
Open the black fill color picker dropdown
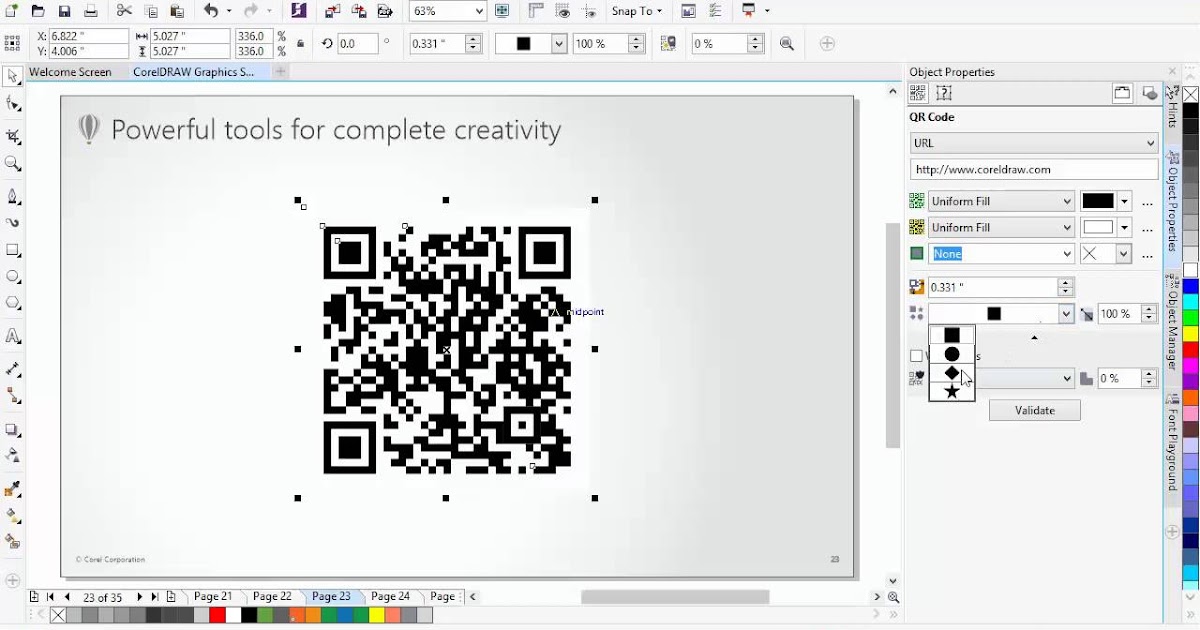click(1124, 201)
